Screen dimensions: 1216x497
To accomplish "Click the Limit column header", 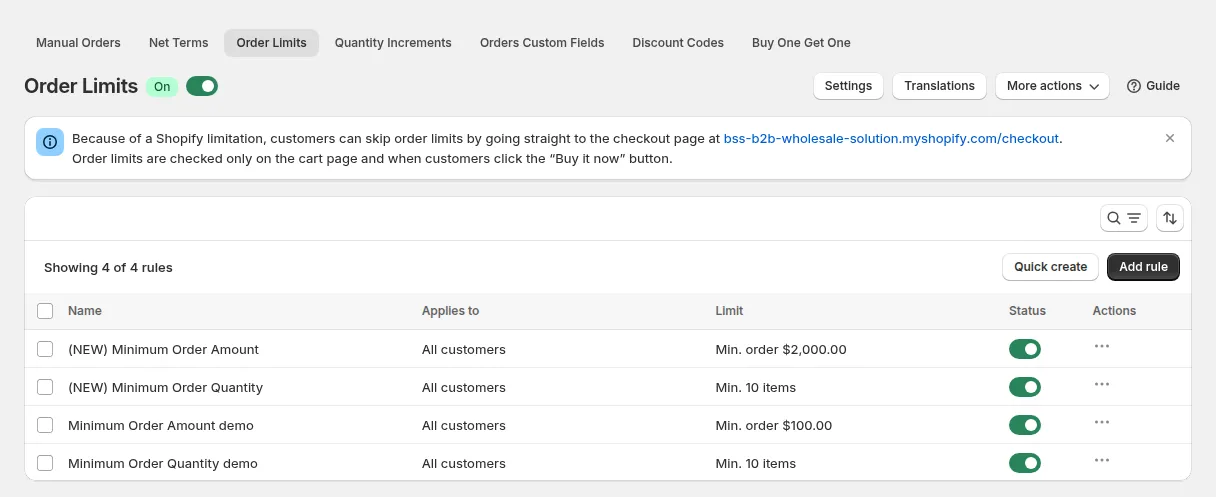I will point(729,311).
